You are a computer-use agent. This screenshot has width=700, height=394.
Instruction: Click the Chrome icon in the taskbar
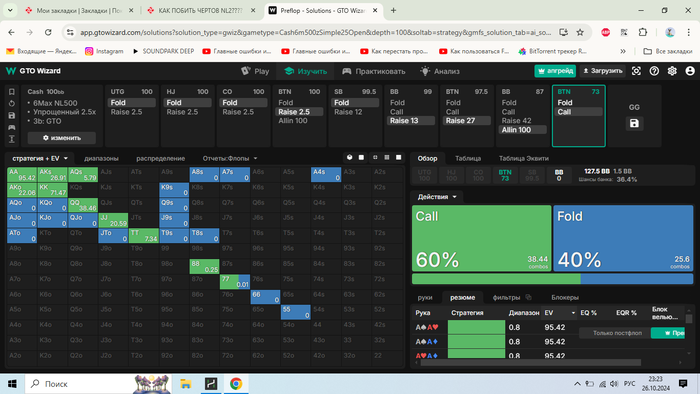coord(236,384)
